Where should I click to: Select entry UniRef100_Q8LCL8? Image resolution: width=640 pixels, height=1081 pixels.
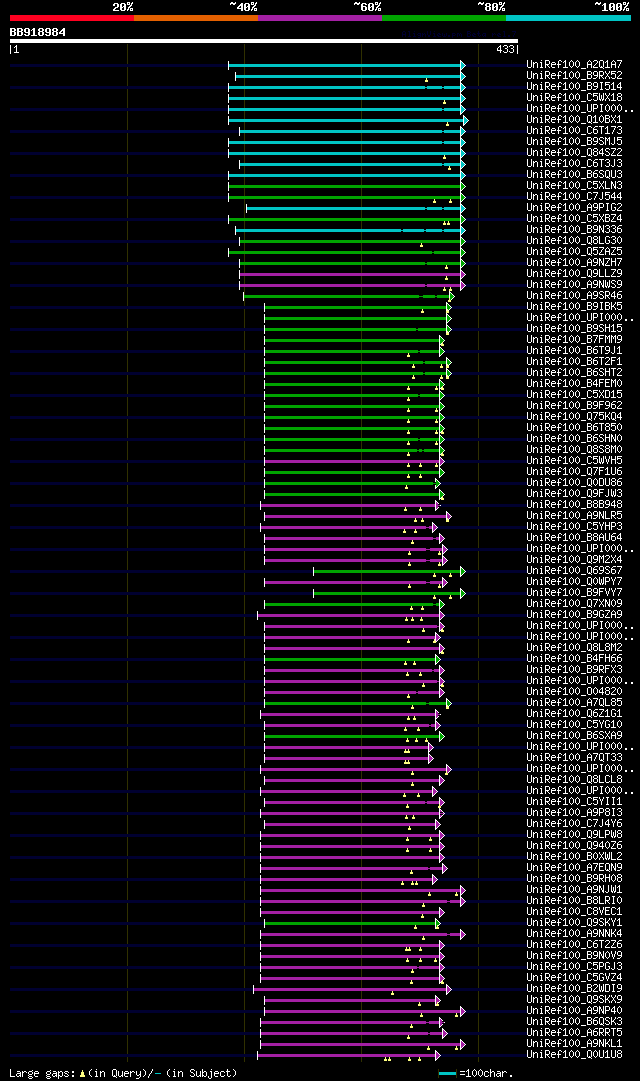[574, 780]
